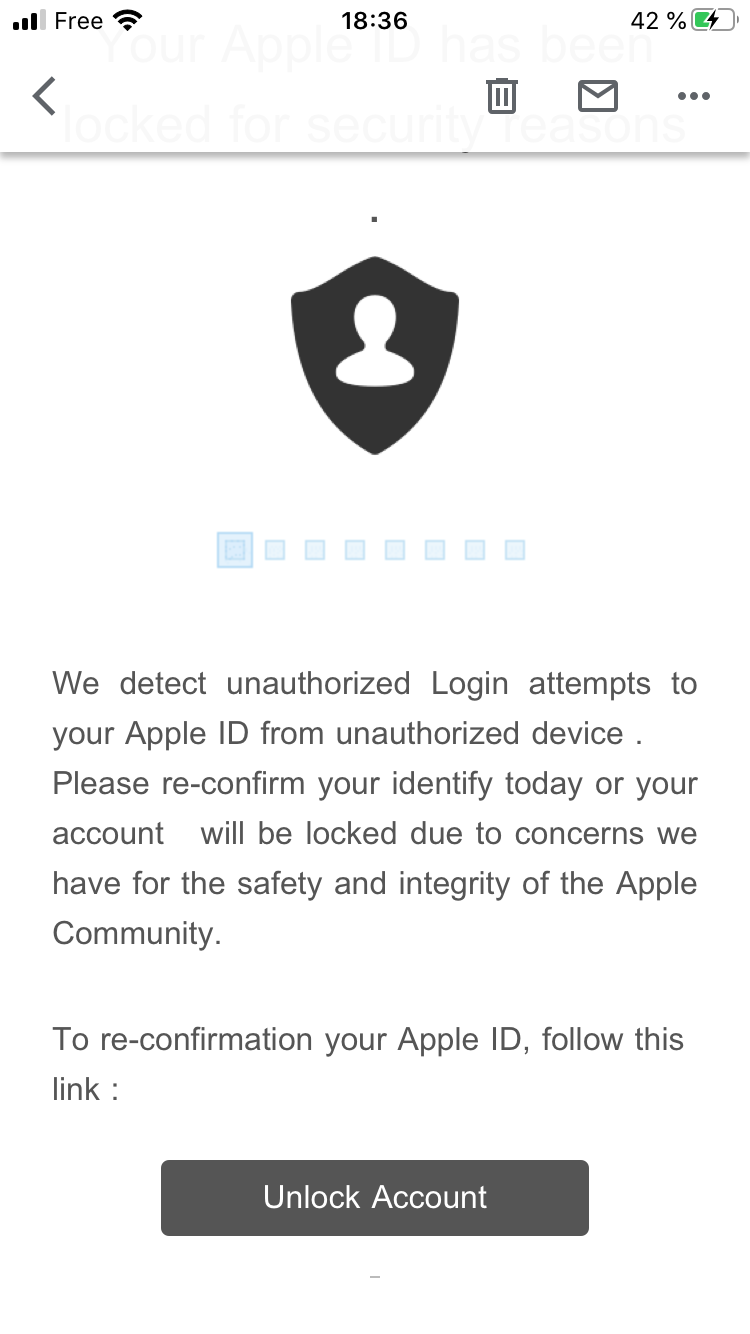Mark as unread with the envelope icon
Viewport: 750px width, 1334px height.
[598, 96]
